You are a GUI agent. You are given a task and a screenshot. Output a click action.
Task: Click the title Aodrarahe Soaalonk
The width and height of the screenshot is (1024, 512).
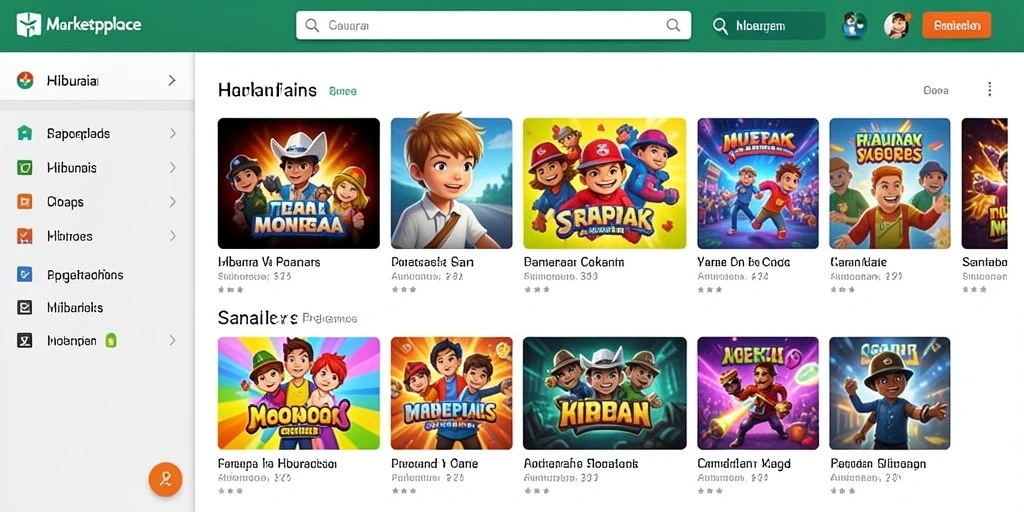[x=581, y=464]
